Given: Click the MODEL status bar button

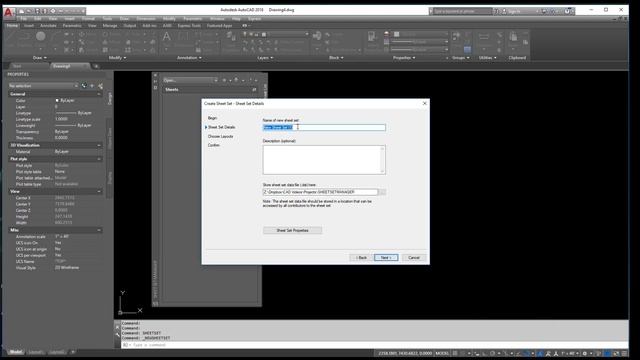Looking at the screenshot, I should [x=442, y=353].
